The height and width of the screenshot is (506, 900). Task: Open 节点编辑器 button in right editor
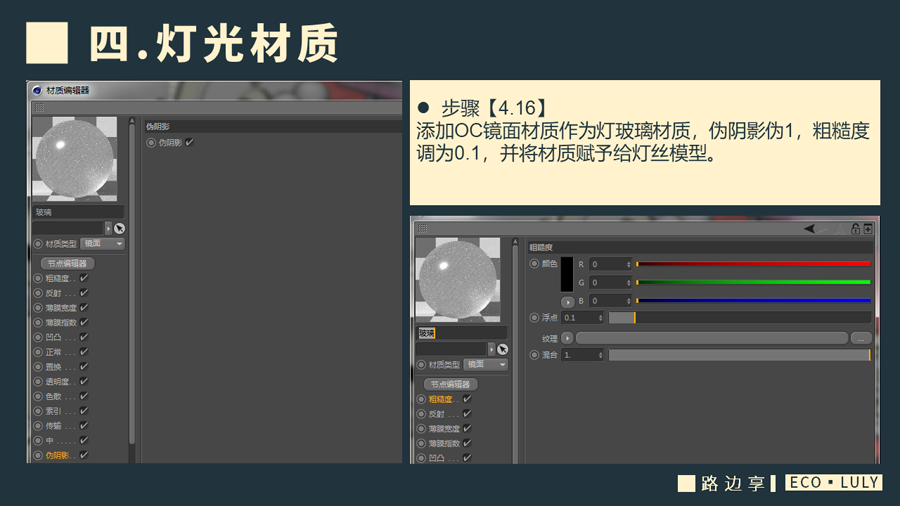coord(451,384)
